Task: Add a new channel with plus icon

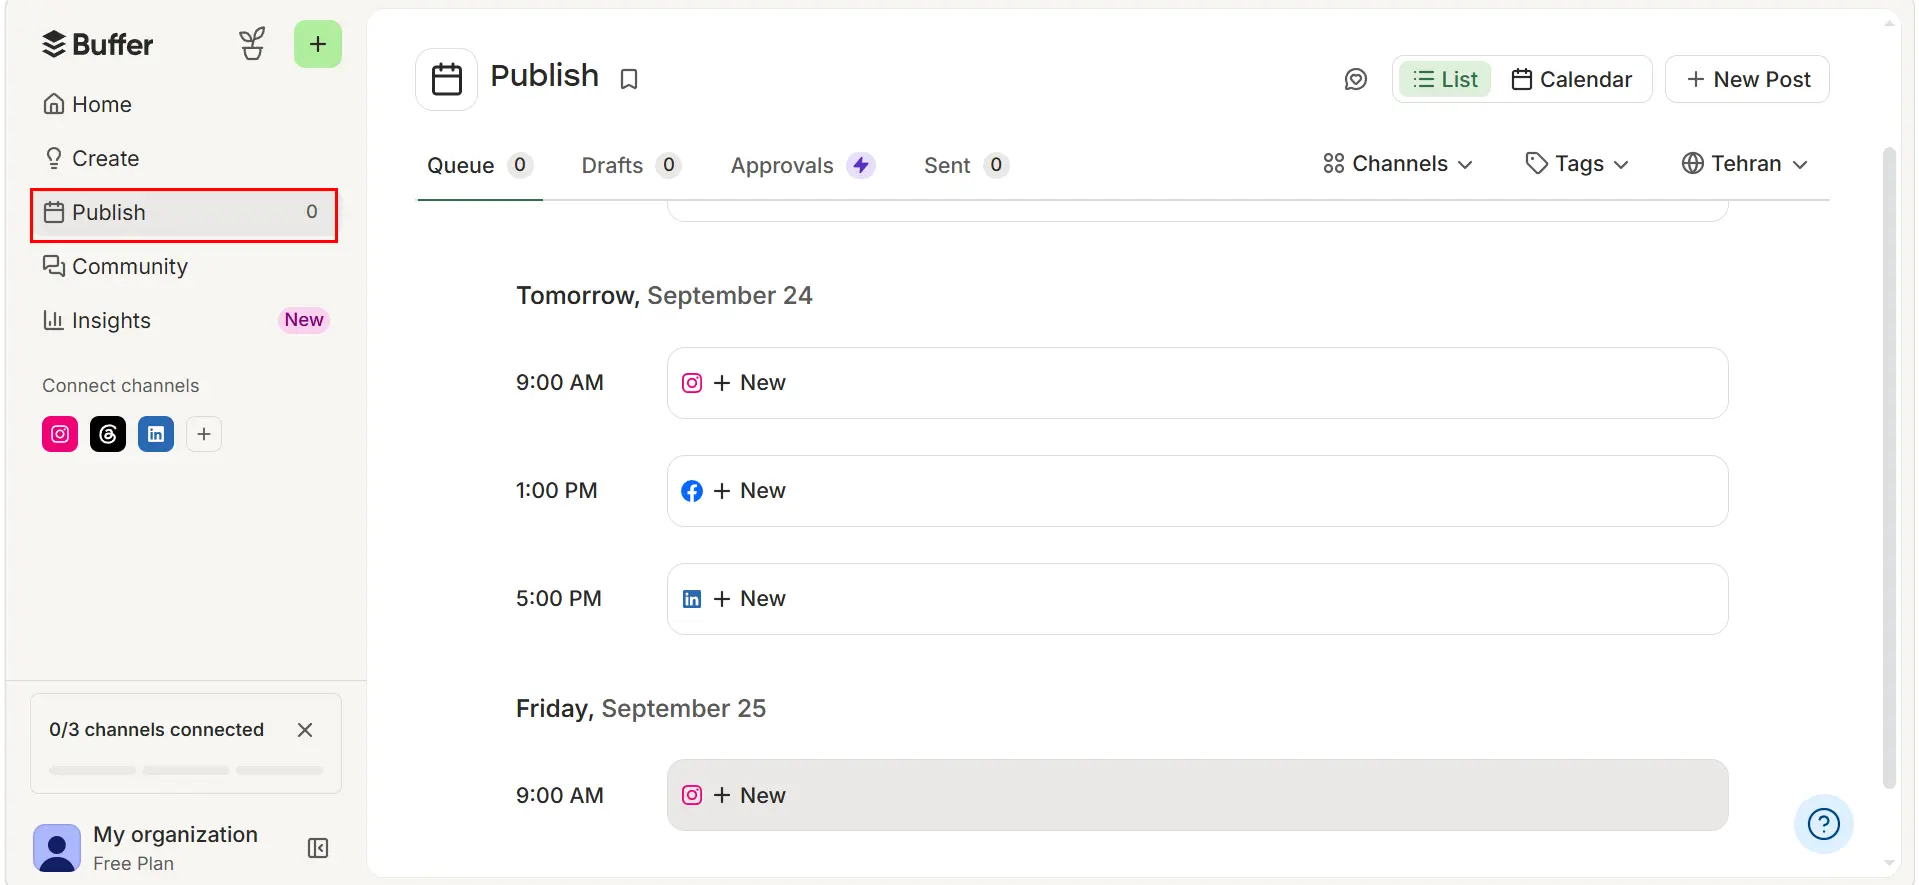Action: pos(204,434)
